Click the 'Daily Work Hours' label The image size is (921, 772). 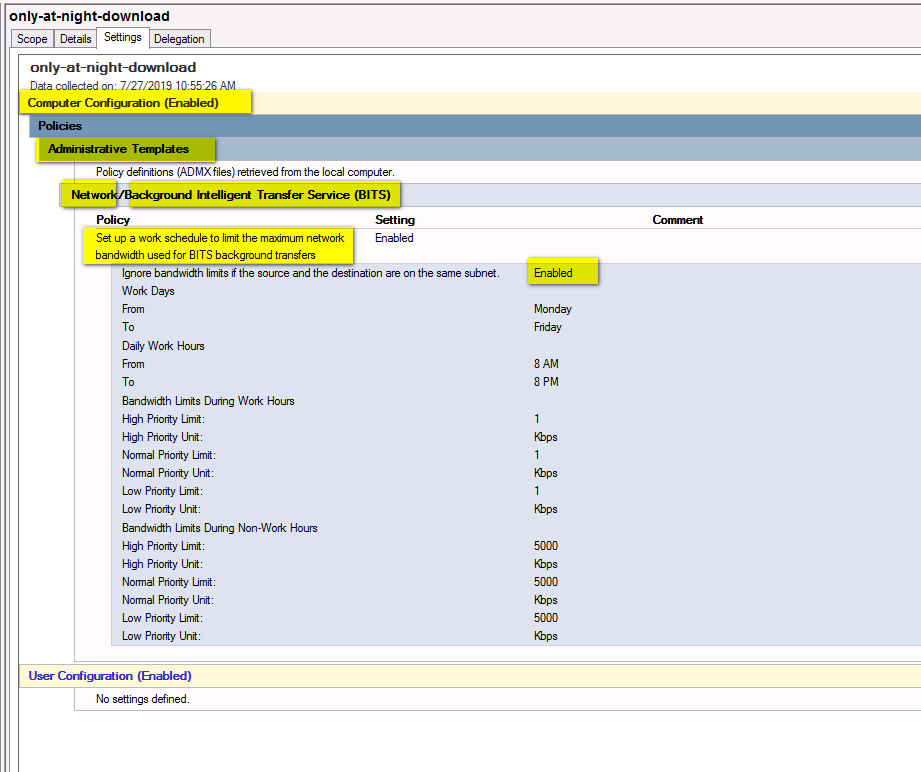click(x=163, y=345)
